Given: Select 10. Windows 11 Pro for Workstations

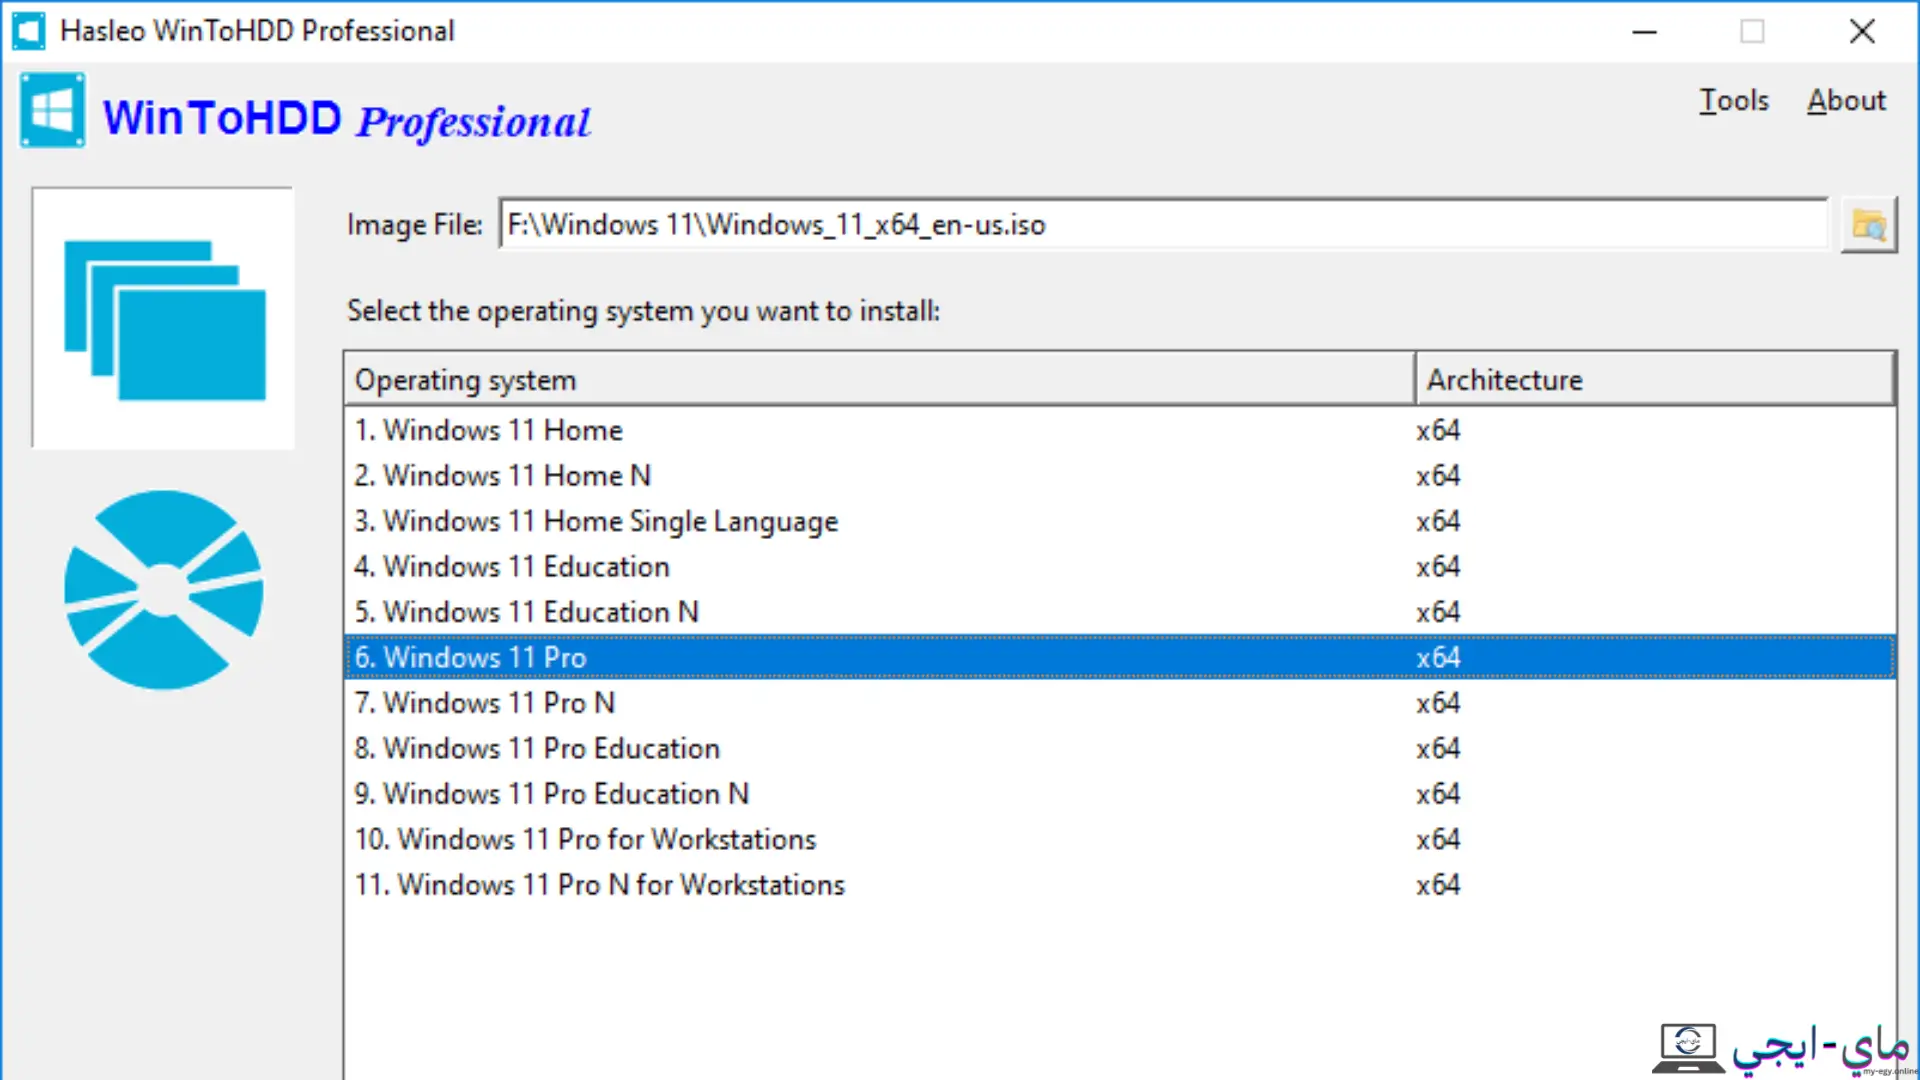Looking at the screenshot, I should coord(1119,839).
